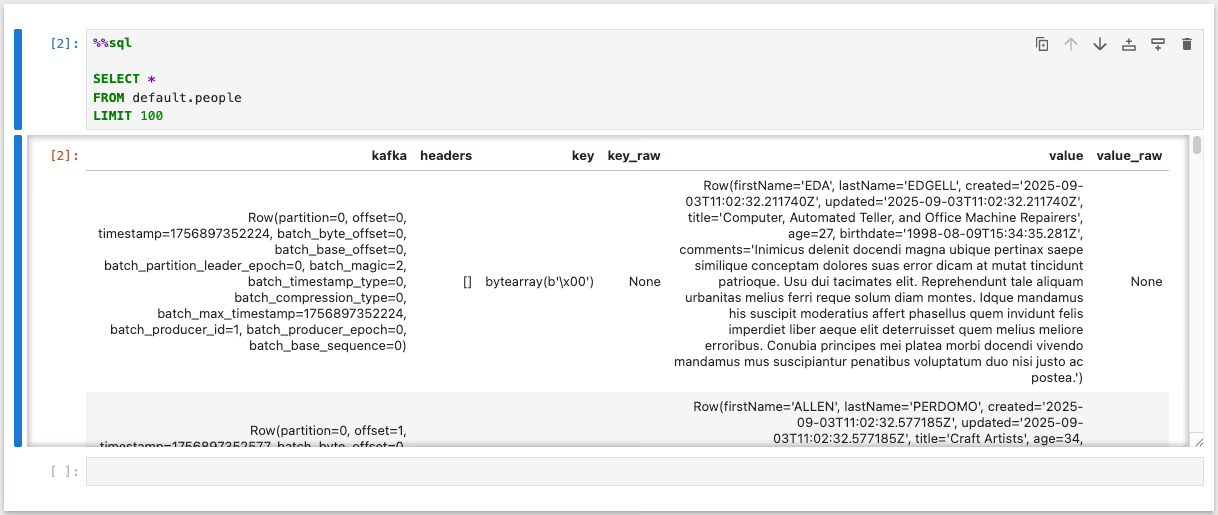Image resolution: width=1218 pixels, height=515 pixels.
Task: Click the output area vertical scrollbar thumb
Action: click(x=1197, y=146)
